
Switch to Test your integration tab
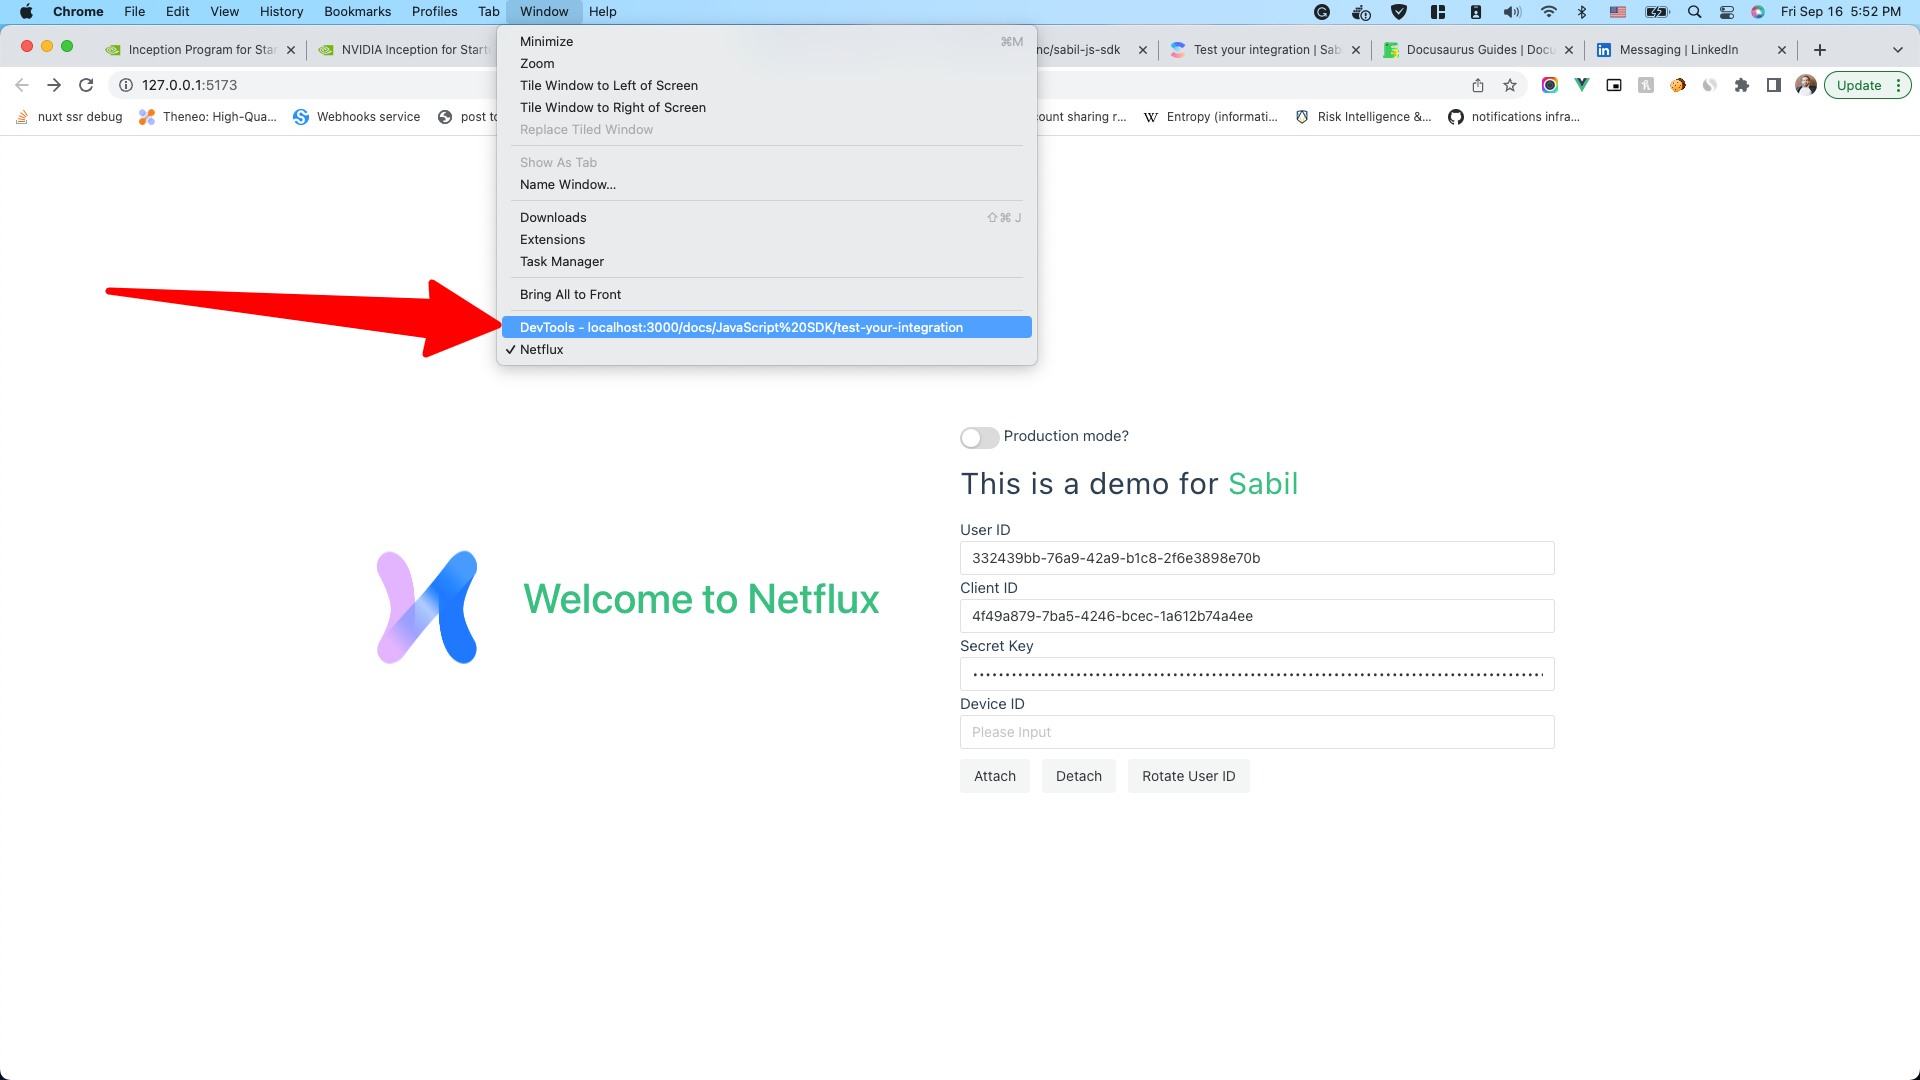tap(1265, 50)
